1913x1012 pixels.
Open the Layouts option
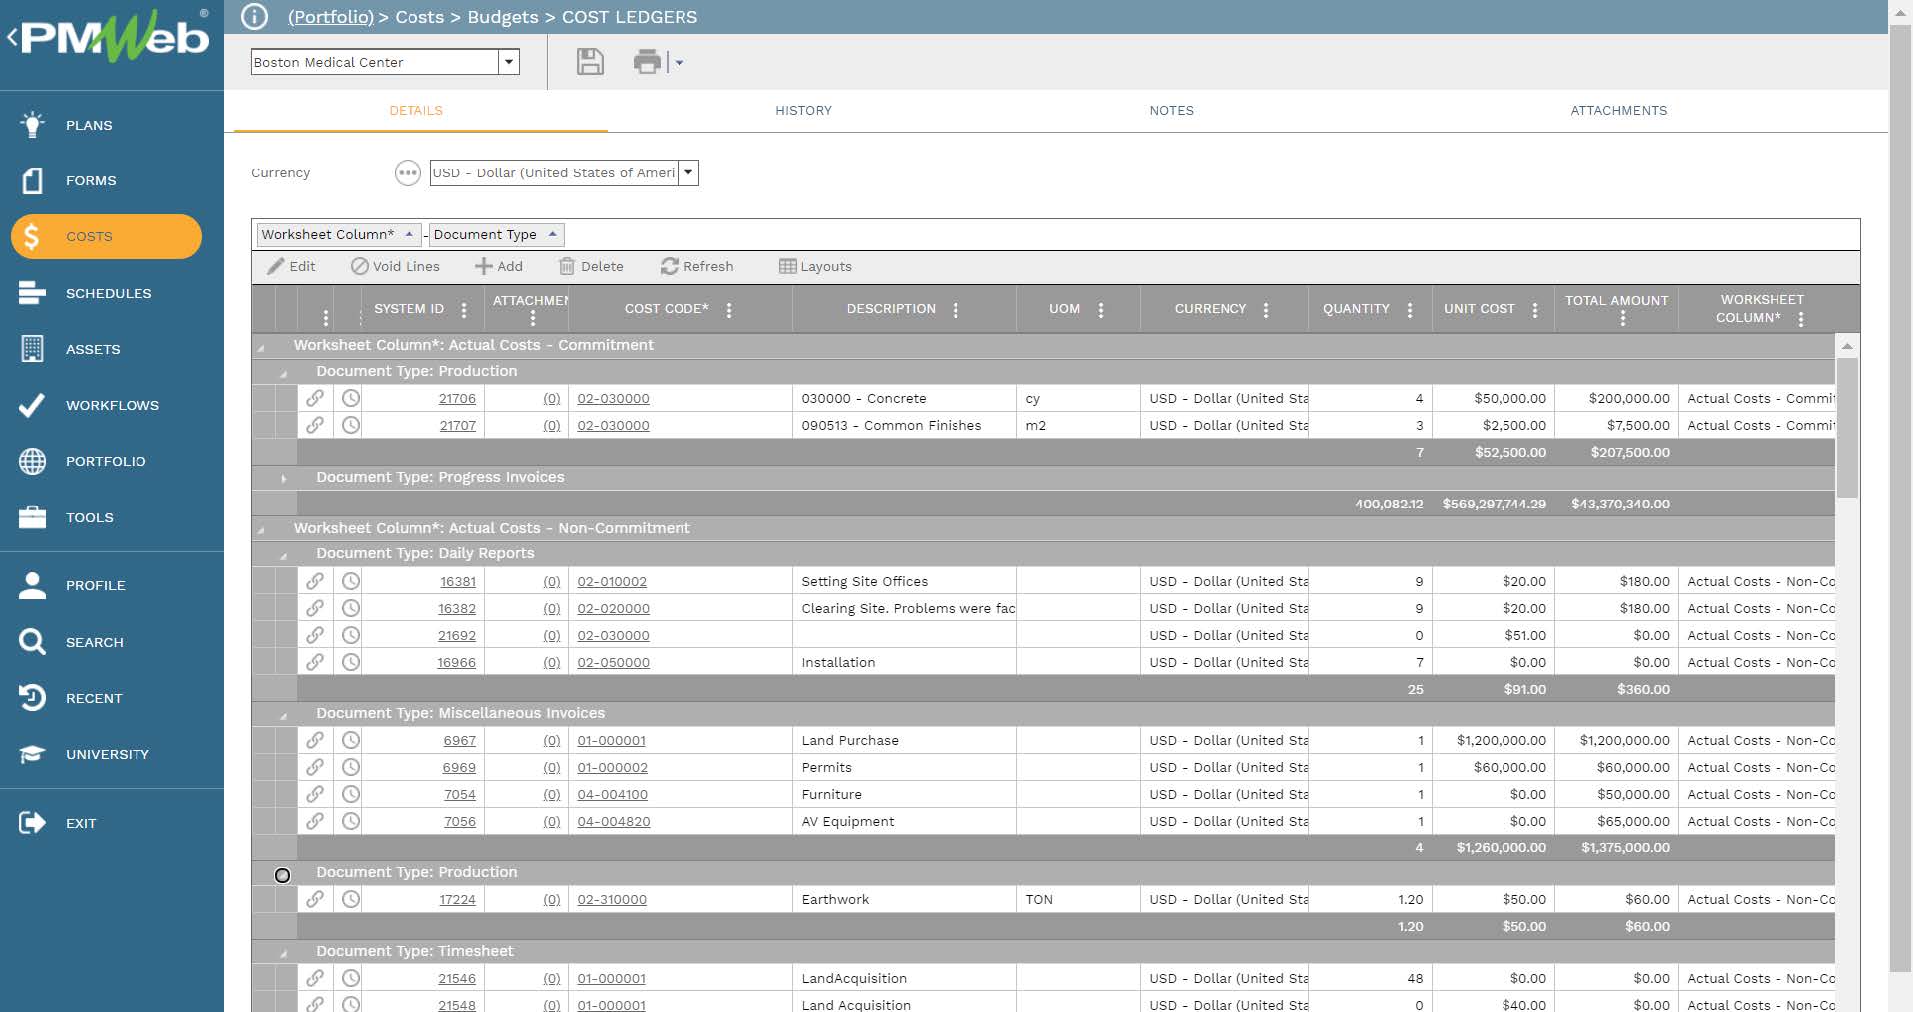tap(815, 266)
